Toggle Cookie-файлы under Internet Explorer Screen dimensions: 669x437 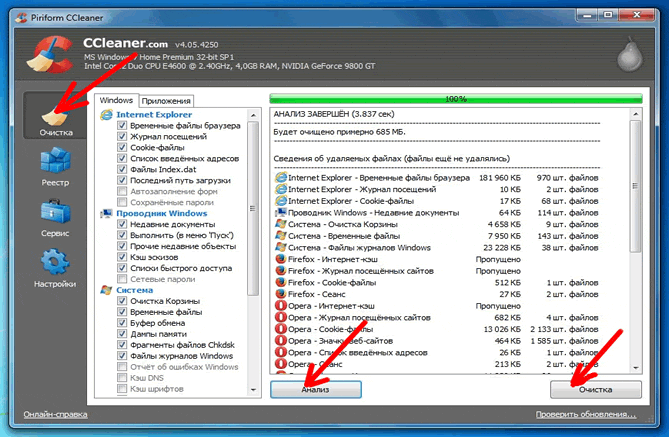tap(122, 147)
